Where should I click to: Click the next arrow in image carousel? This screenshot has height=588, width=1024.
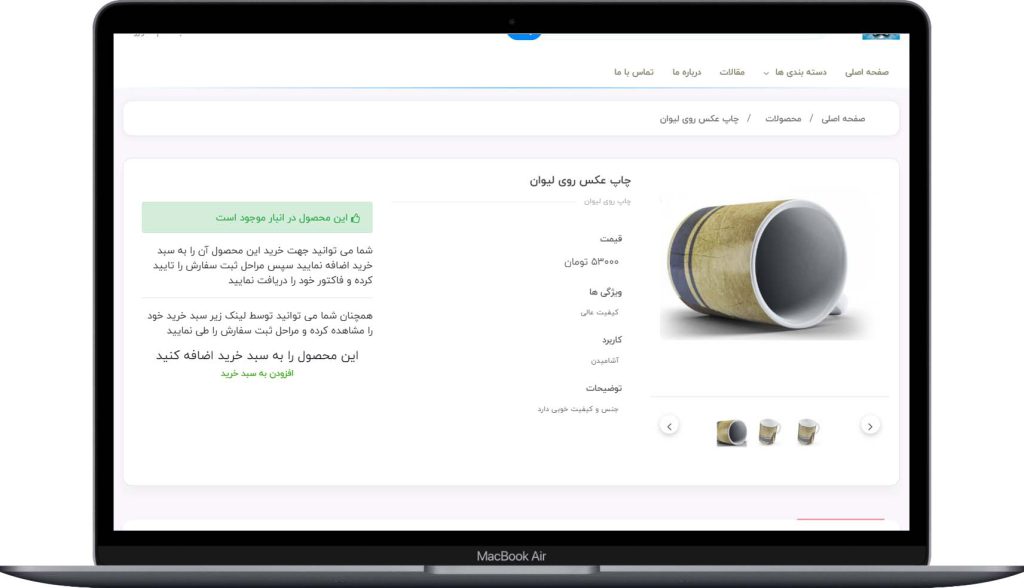coord(870,426)
